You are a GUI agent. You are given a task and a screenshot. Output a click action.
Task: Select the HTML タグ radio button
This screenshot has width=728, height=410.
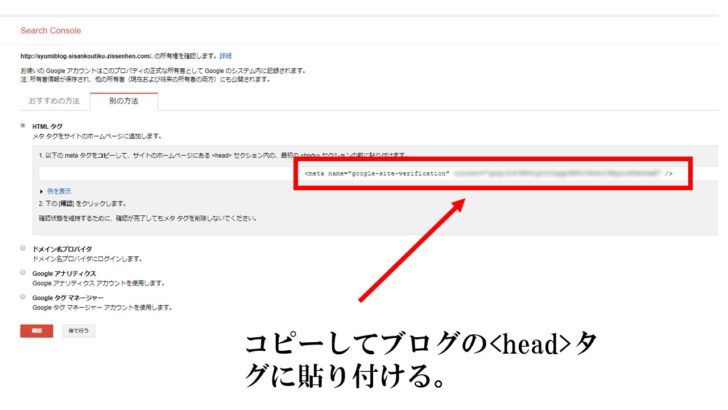[x=23, y=125]
